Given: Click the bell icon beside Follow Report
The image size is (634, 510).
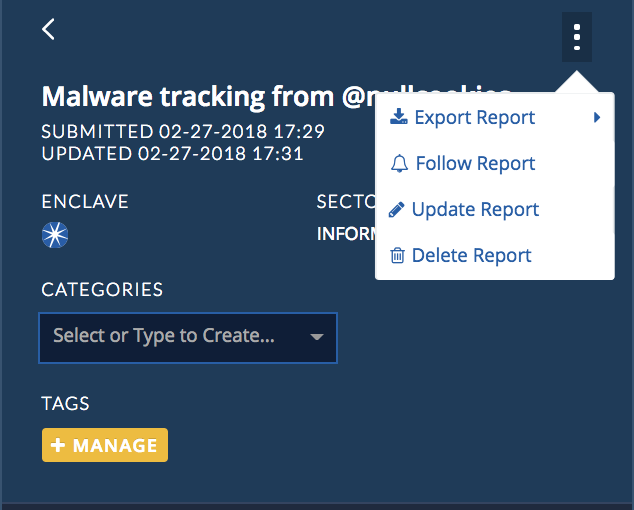Looking at the screenshot, I should (399, 163).
